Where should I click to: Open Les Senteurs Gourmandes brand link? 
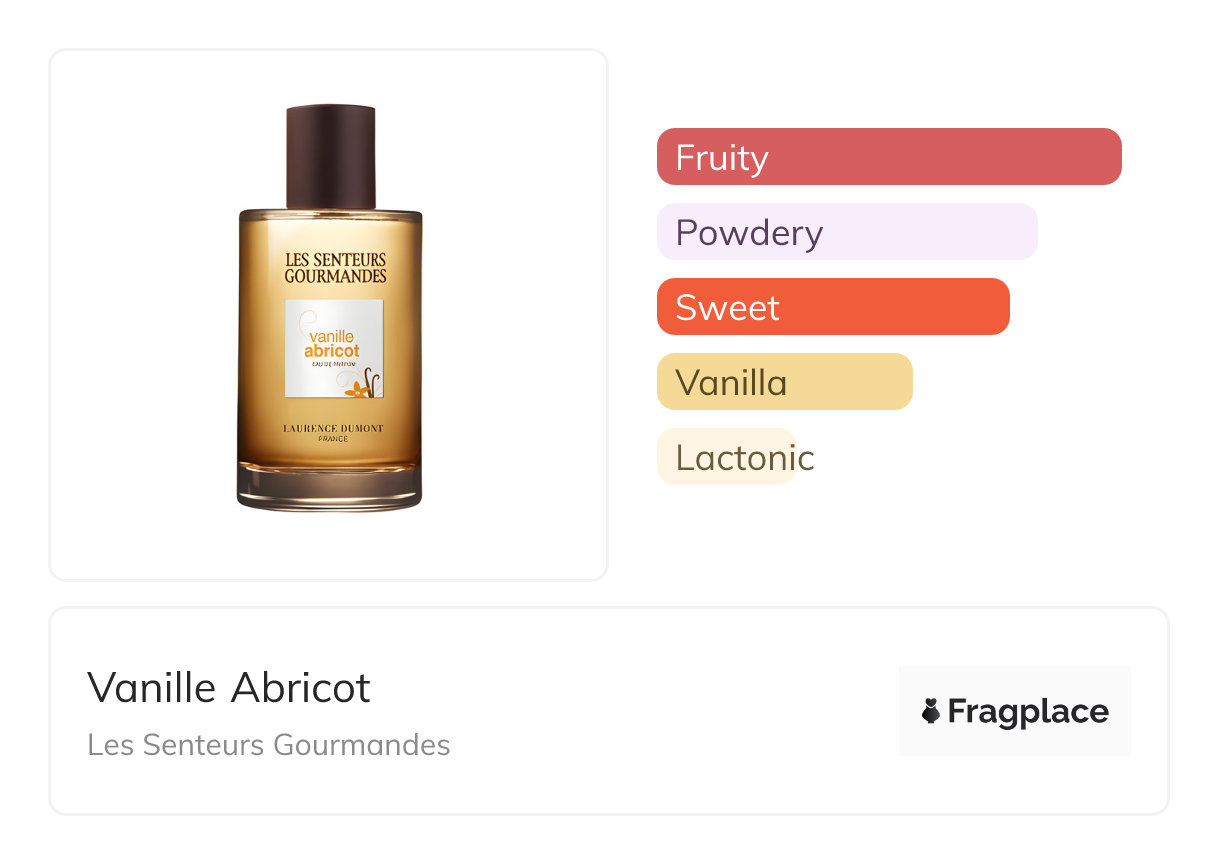(x=268, y=745)
